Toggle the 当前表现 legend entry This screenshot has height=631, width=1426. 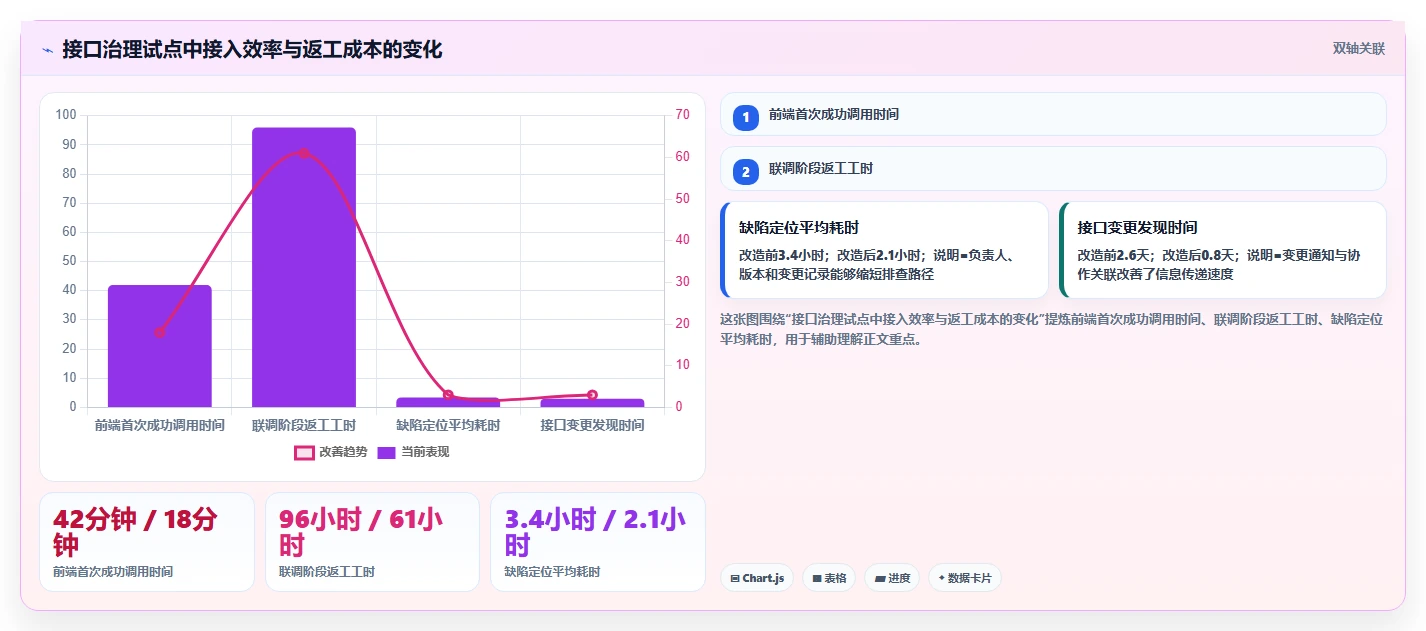[x=413, y=452]
